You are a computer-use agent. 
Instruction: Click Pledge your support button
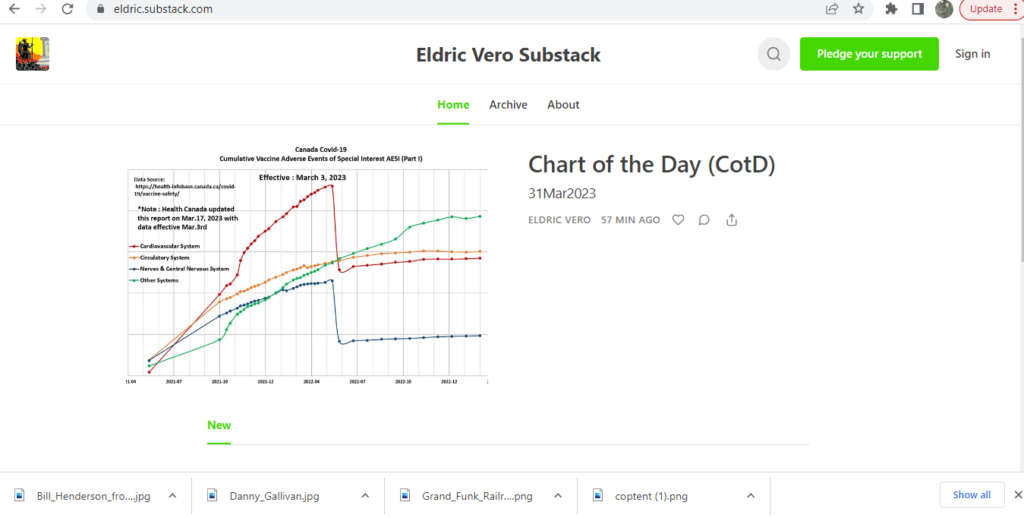tap(869, 54)
